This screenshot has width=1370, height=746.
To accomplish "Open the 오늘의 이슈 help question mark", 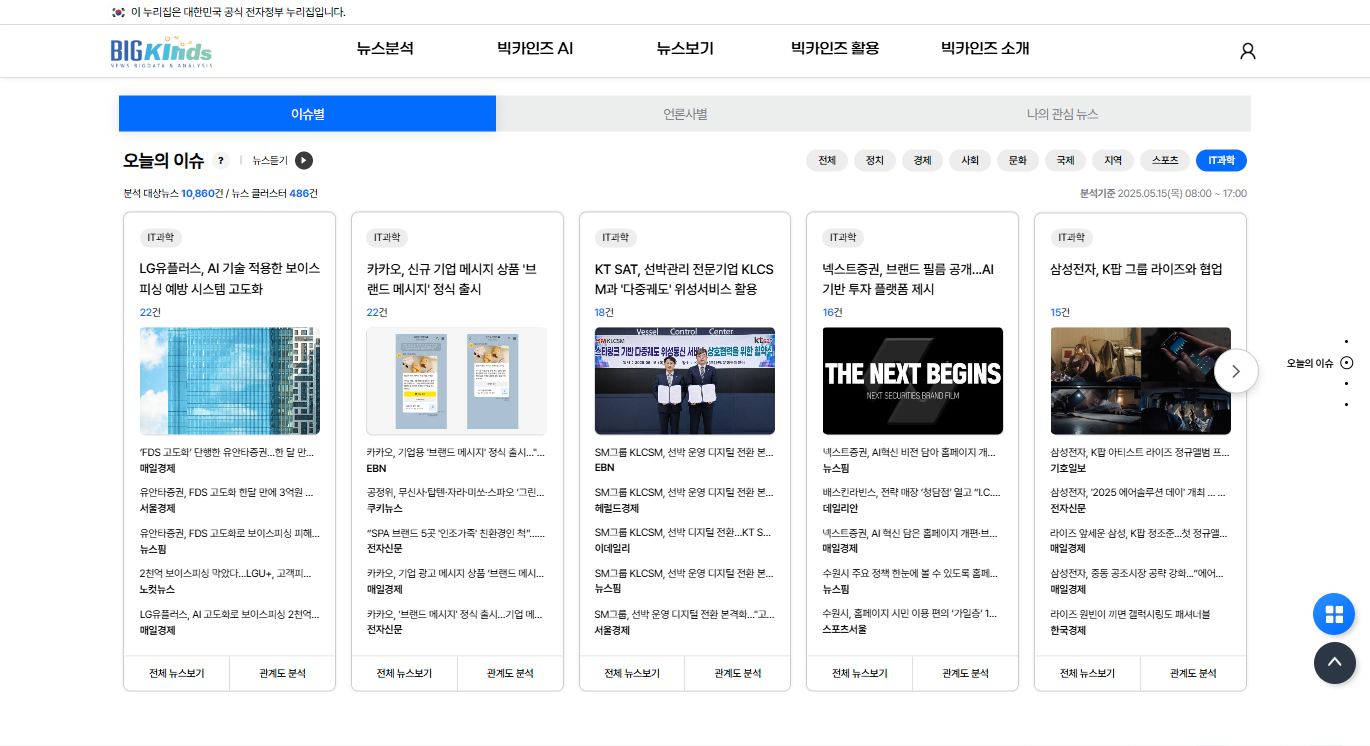I will (x=221, y=160).
